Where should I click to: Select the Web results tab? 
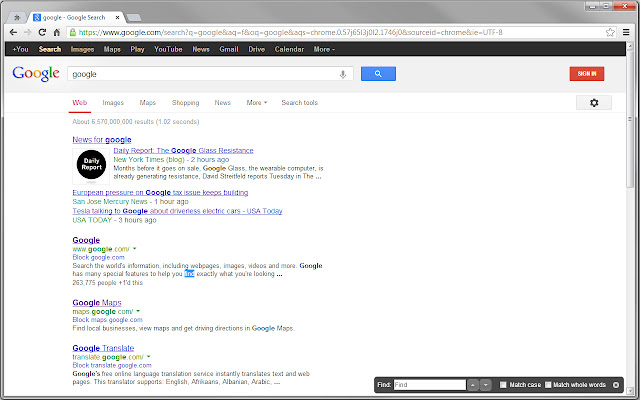pos(80,102)
